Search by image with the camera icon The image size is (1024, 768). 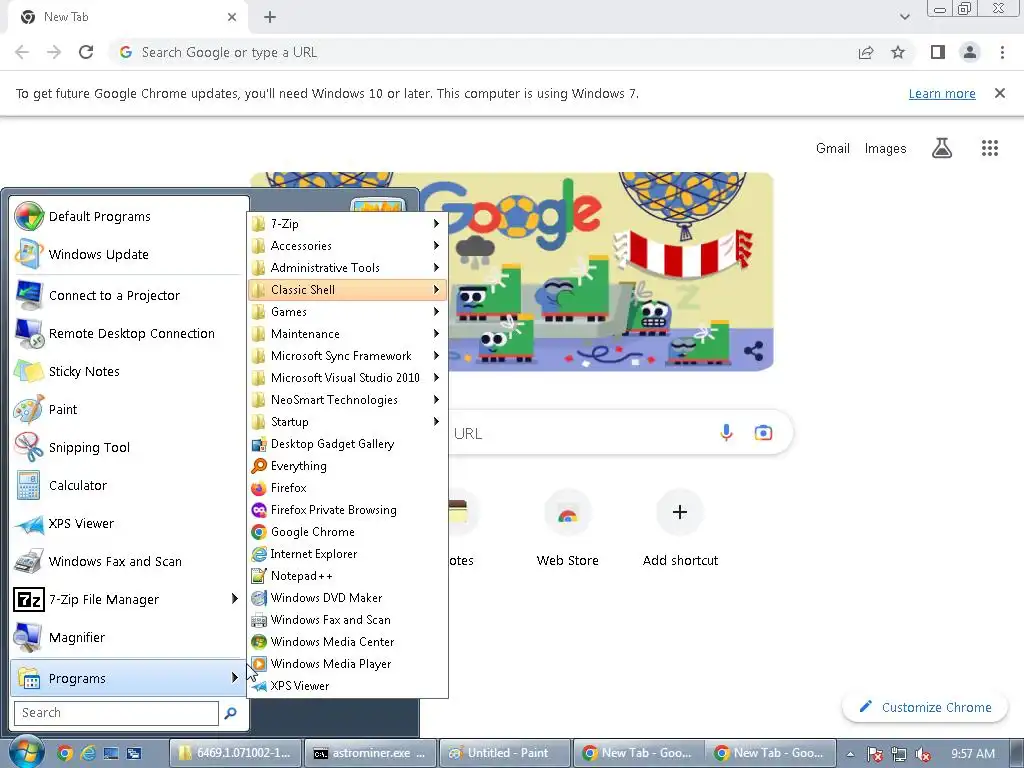point(763,432)
